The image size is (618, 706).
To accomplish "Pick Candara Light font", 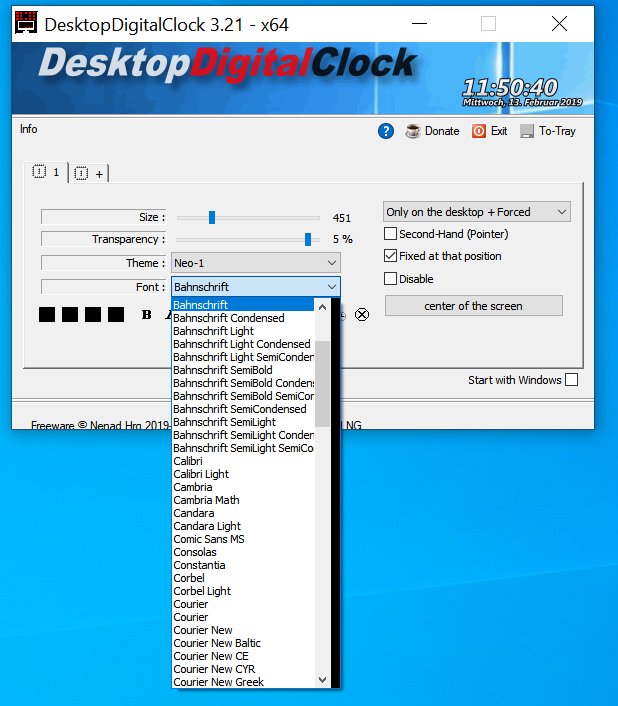I will 244,526.
